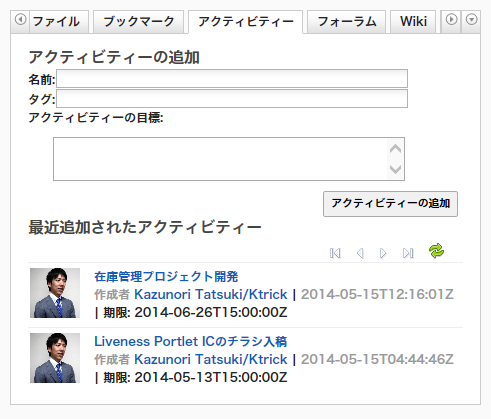The width and height of the screenshot is (491, 419).
Task: Go to previous page of activities
Action: coord(360,253)
